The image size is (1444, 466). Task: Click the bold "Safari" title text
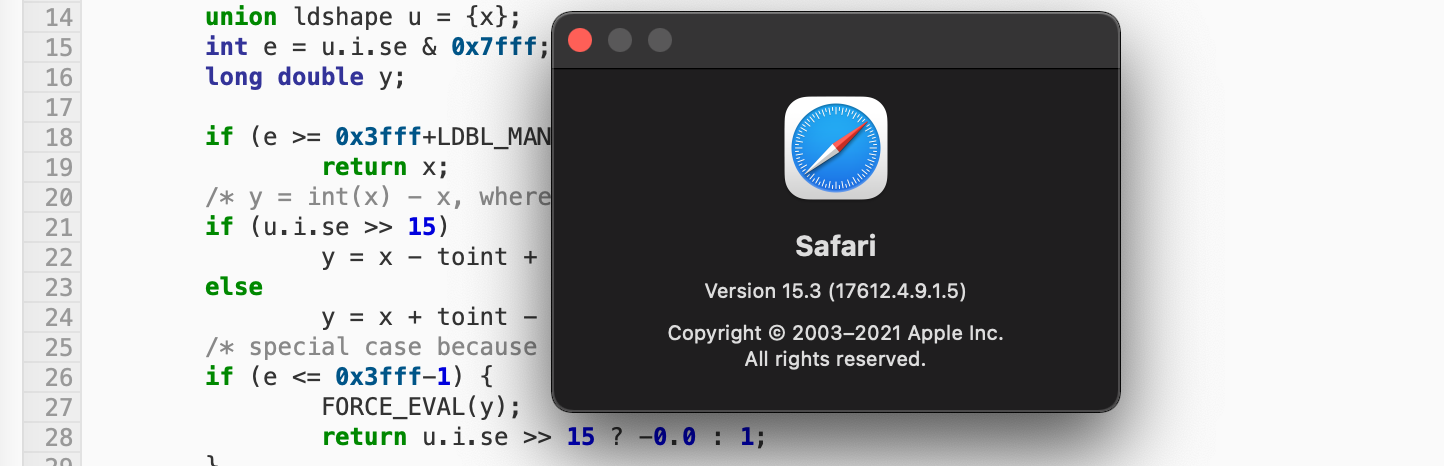click(836, 245)
